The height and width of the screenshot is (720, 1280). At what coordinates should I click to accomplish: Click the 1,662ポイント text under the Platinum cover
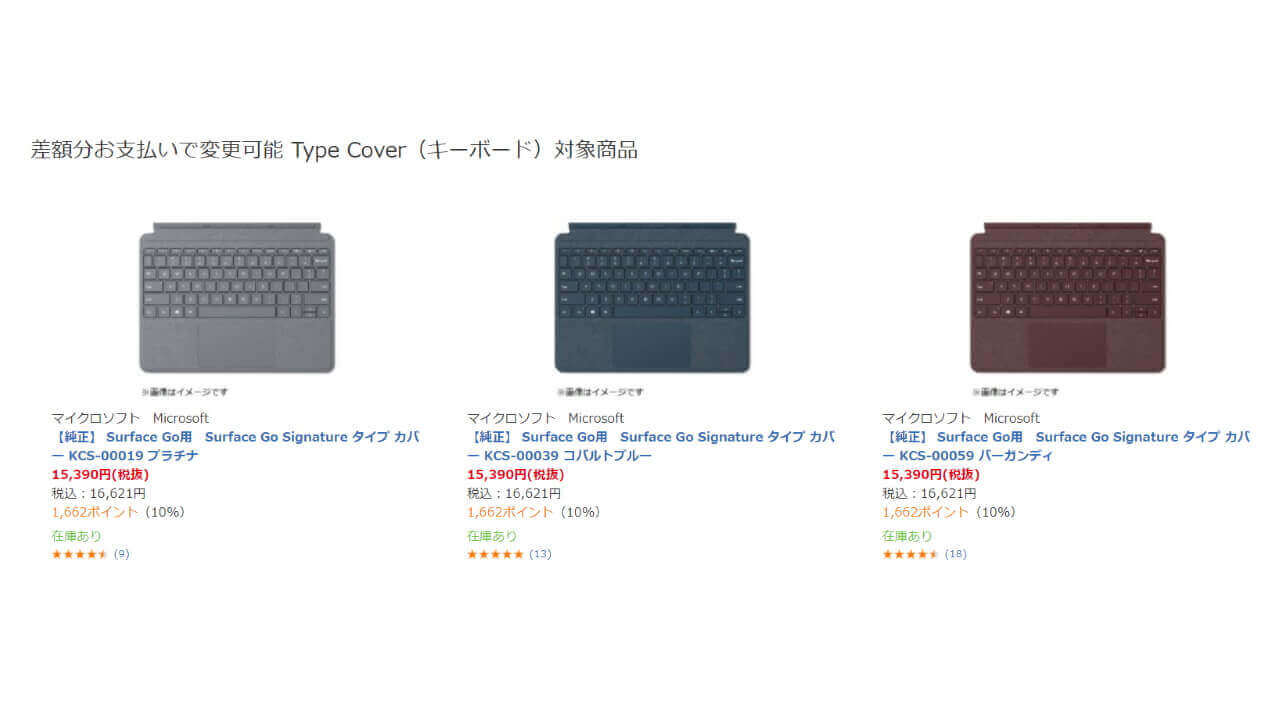[95, 512]
